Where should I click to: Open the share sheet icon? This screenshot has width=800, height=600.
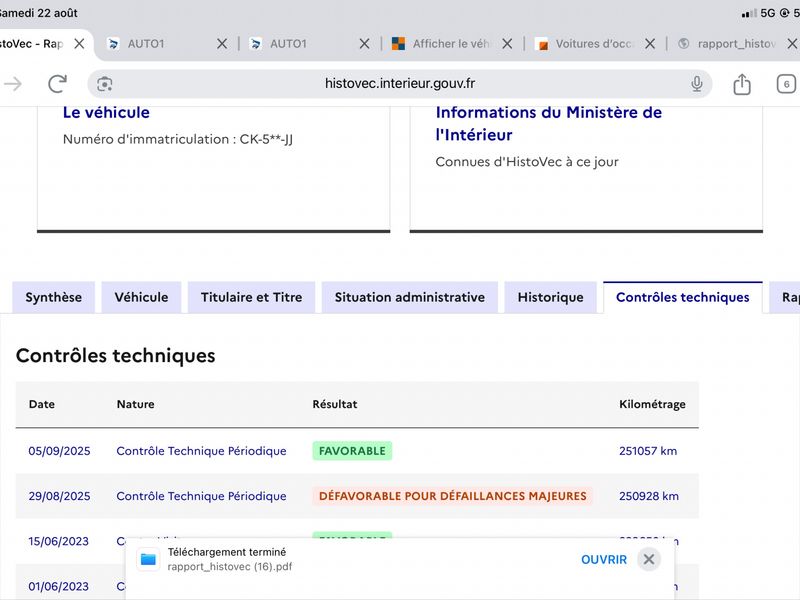(742, 84)
